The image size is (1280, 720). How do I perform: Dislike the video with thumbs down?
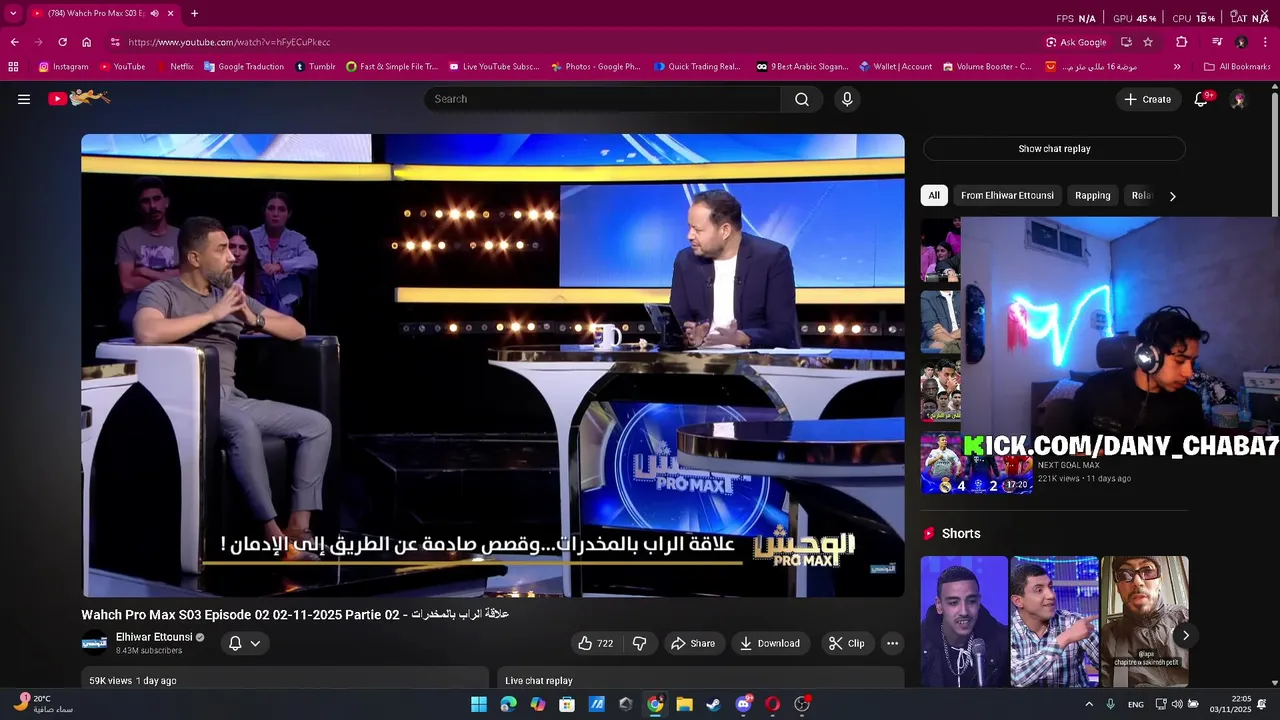click(x=640, y=643)
